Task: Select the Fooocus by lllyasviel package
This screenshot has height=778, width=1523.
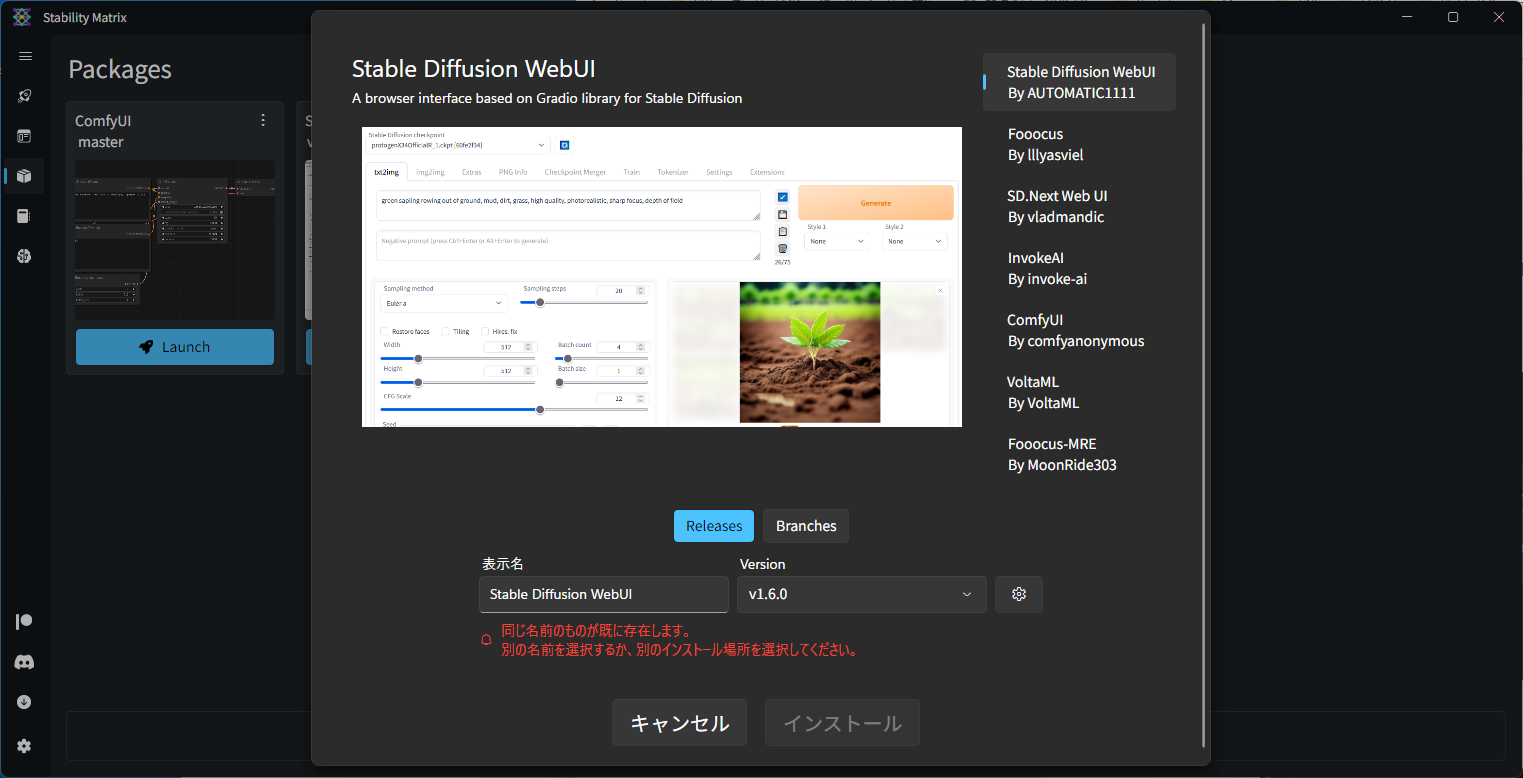Action: click(1080, 144)
